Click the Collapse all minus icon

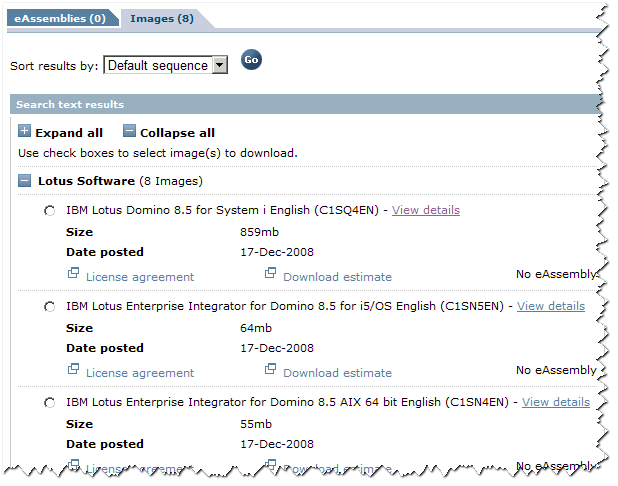pyautogui.click(x=129, y=131)
